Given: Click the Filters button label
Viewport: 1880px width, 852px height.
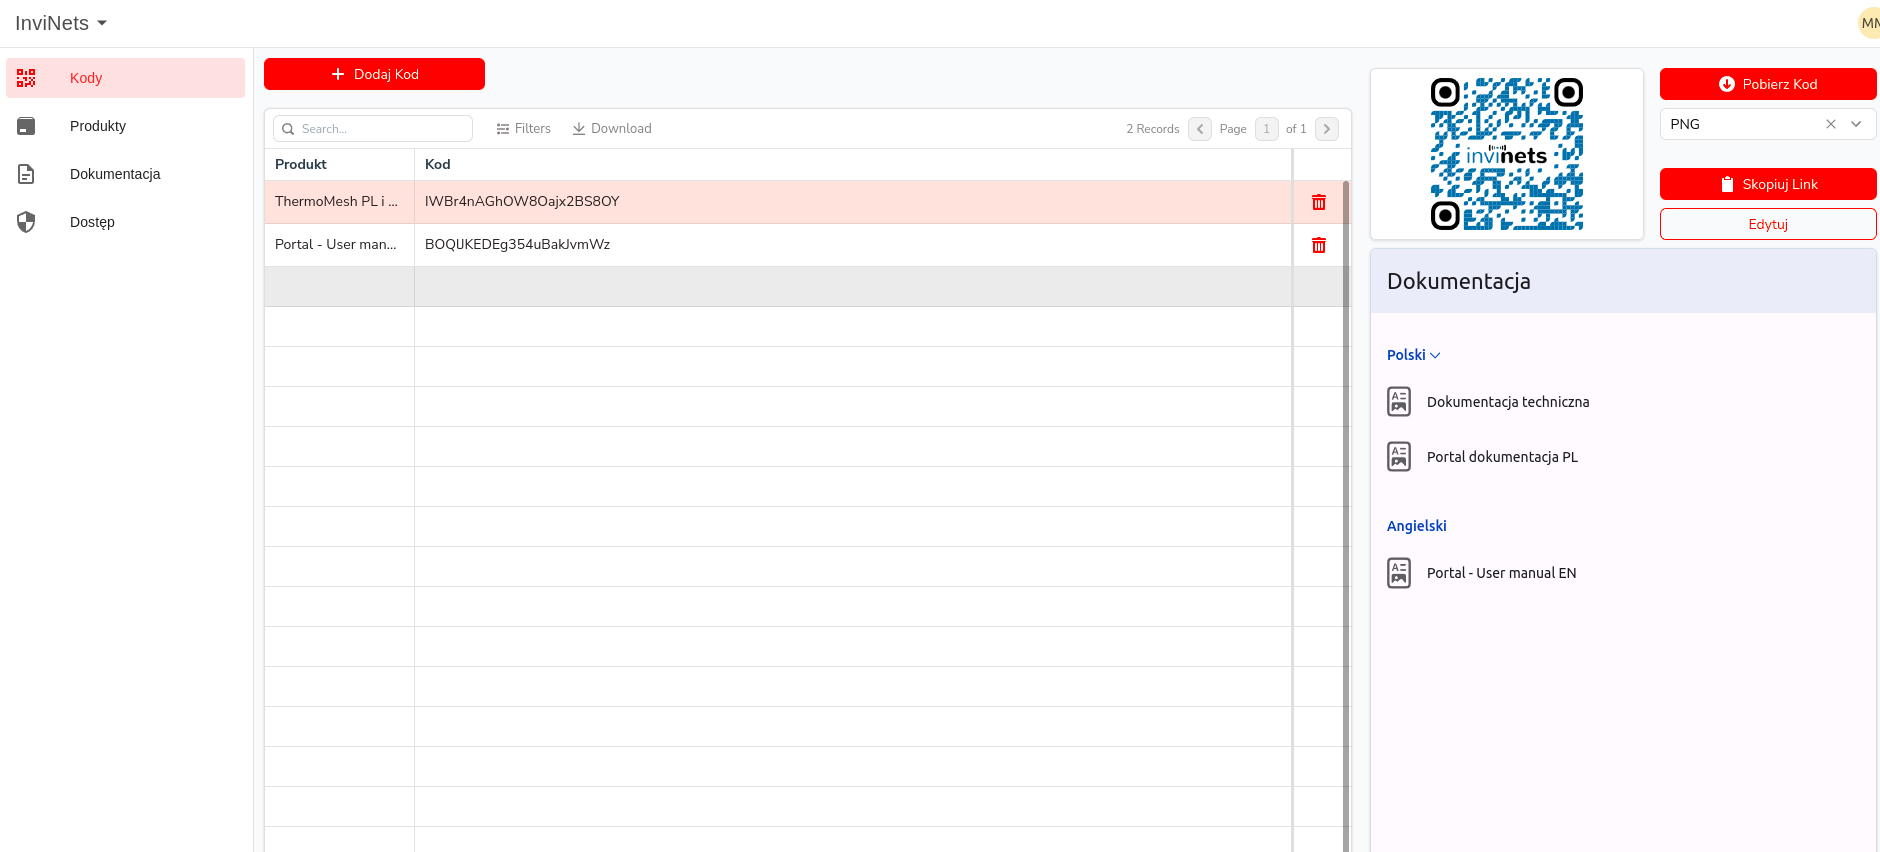Looking at the screenshot, I should [533, 129].
